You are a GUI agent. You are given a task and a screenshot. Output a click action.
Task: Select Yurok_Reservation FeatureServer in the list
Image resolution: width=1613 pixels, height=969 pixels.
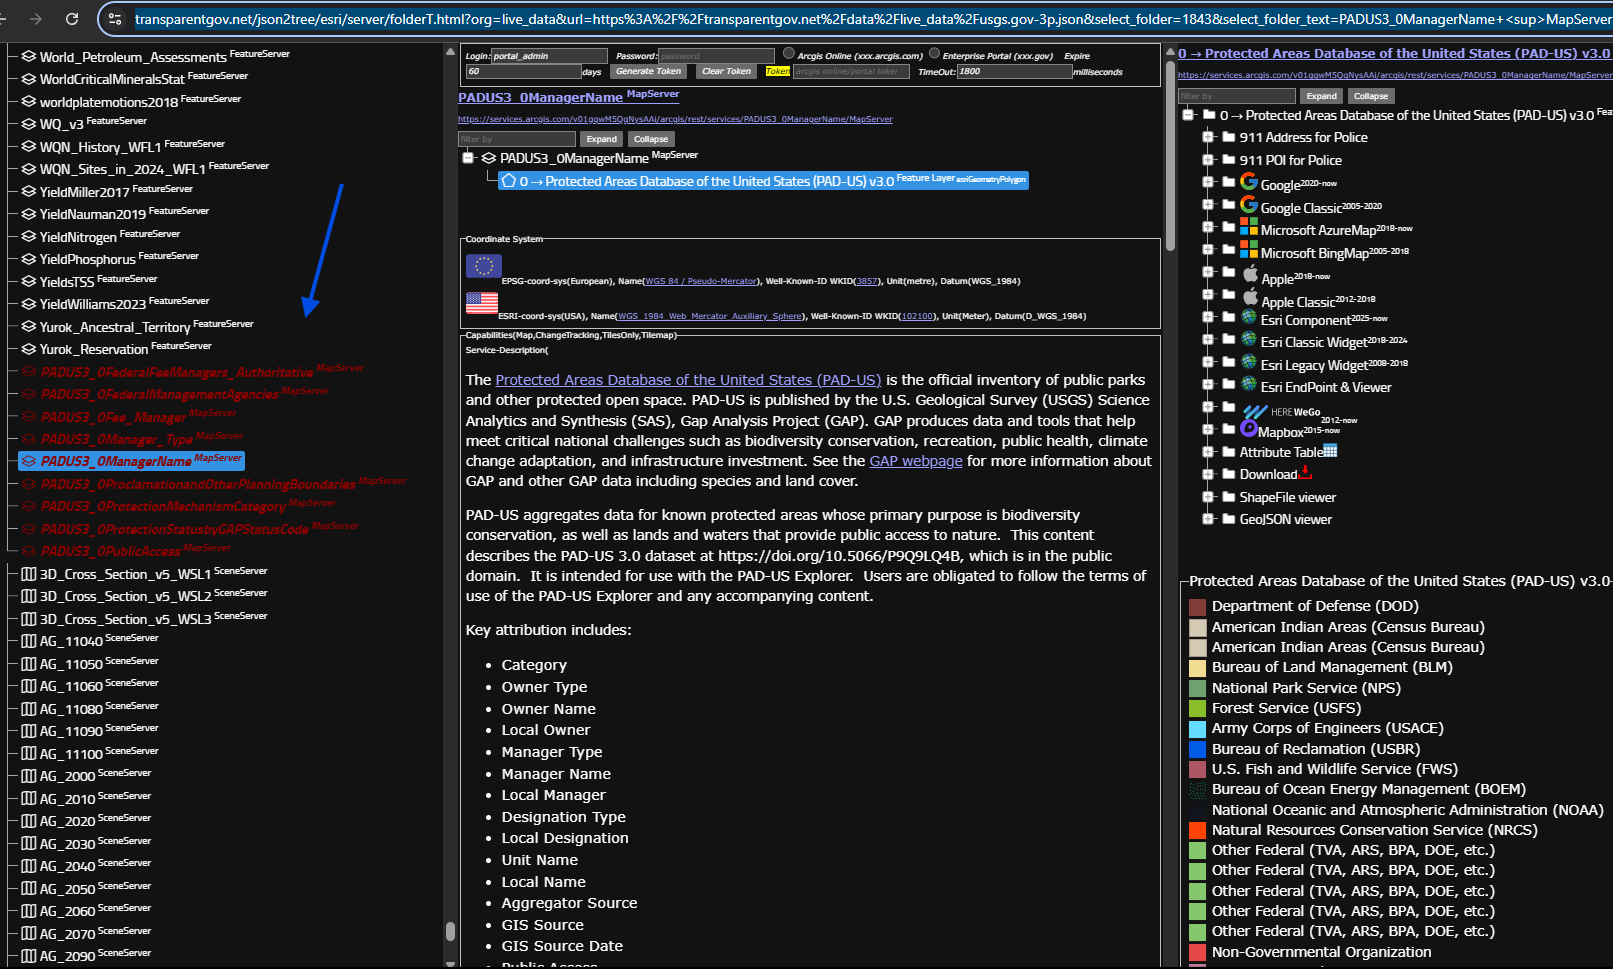(x=94, y=349)
